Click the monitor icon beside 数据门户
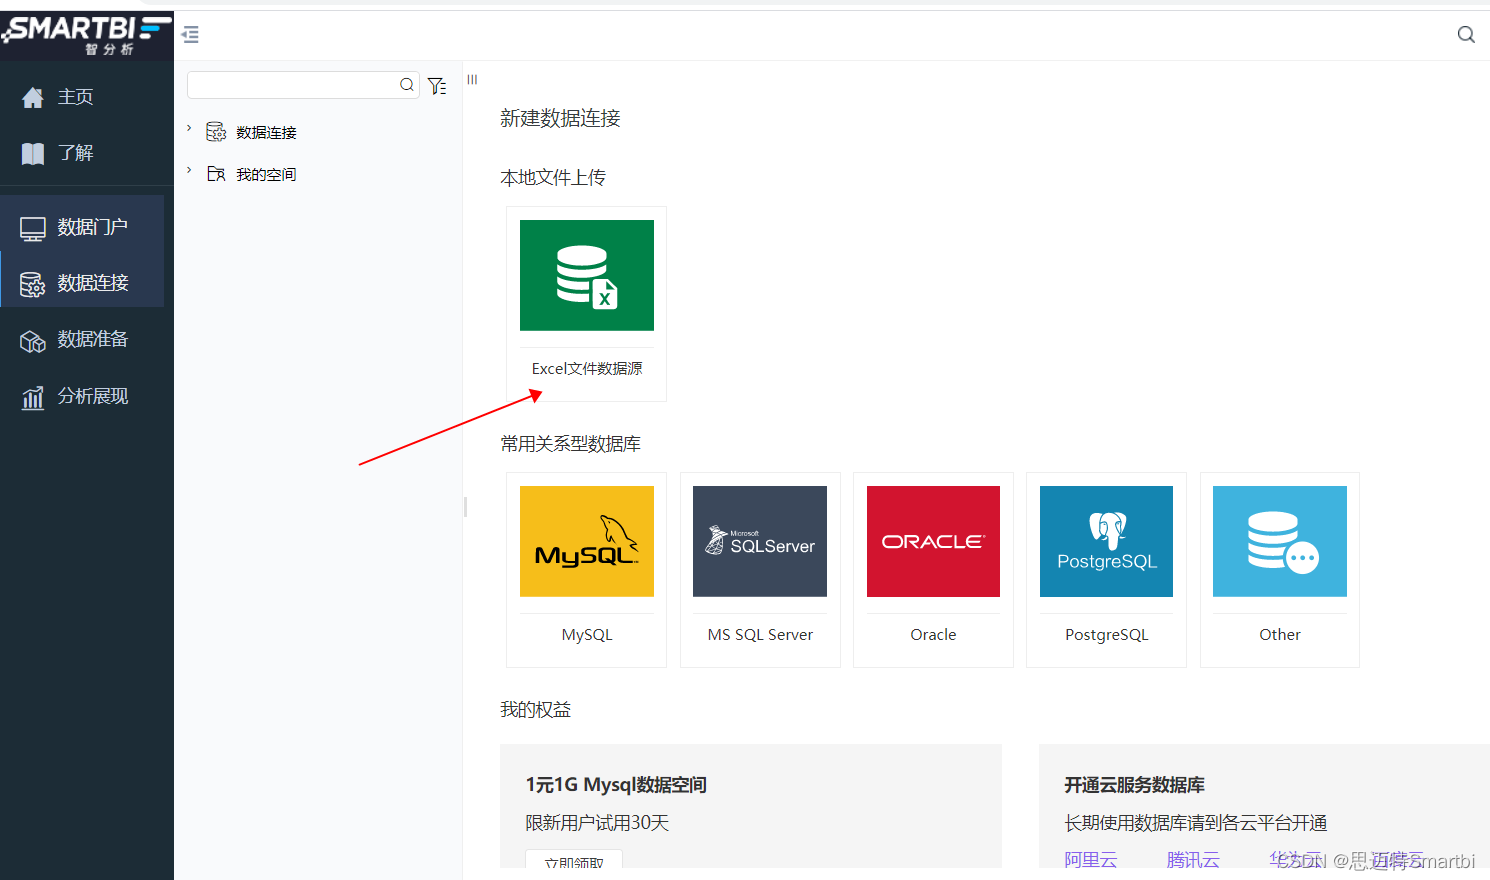This screenshot has width=1490, height=880. (x=33, y=229)
